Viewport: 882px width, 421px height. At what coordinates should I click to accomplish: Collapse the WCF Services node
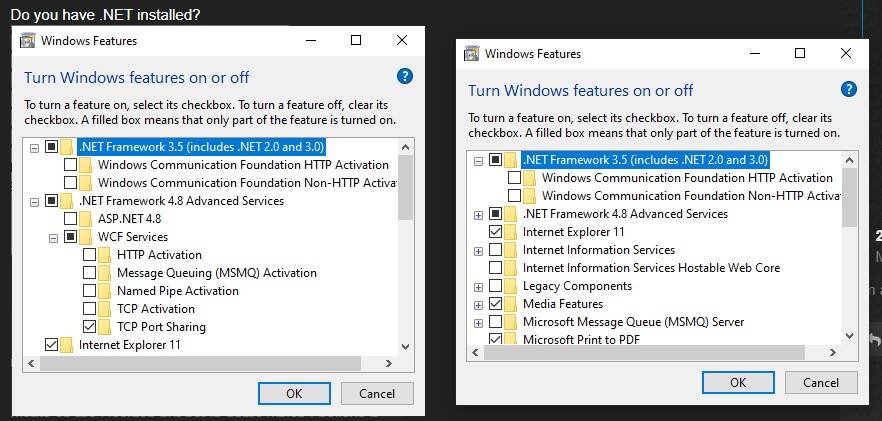tap(53, 238)
